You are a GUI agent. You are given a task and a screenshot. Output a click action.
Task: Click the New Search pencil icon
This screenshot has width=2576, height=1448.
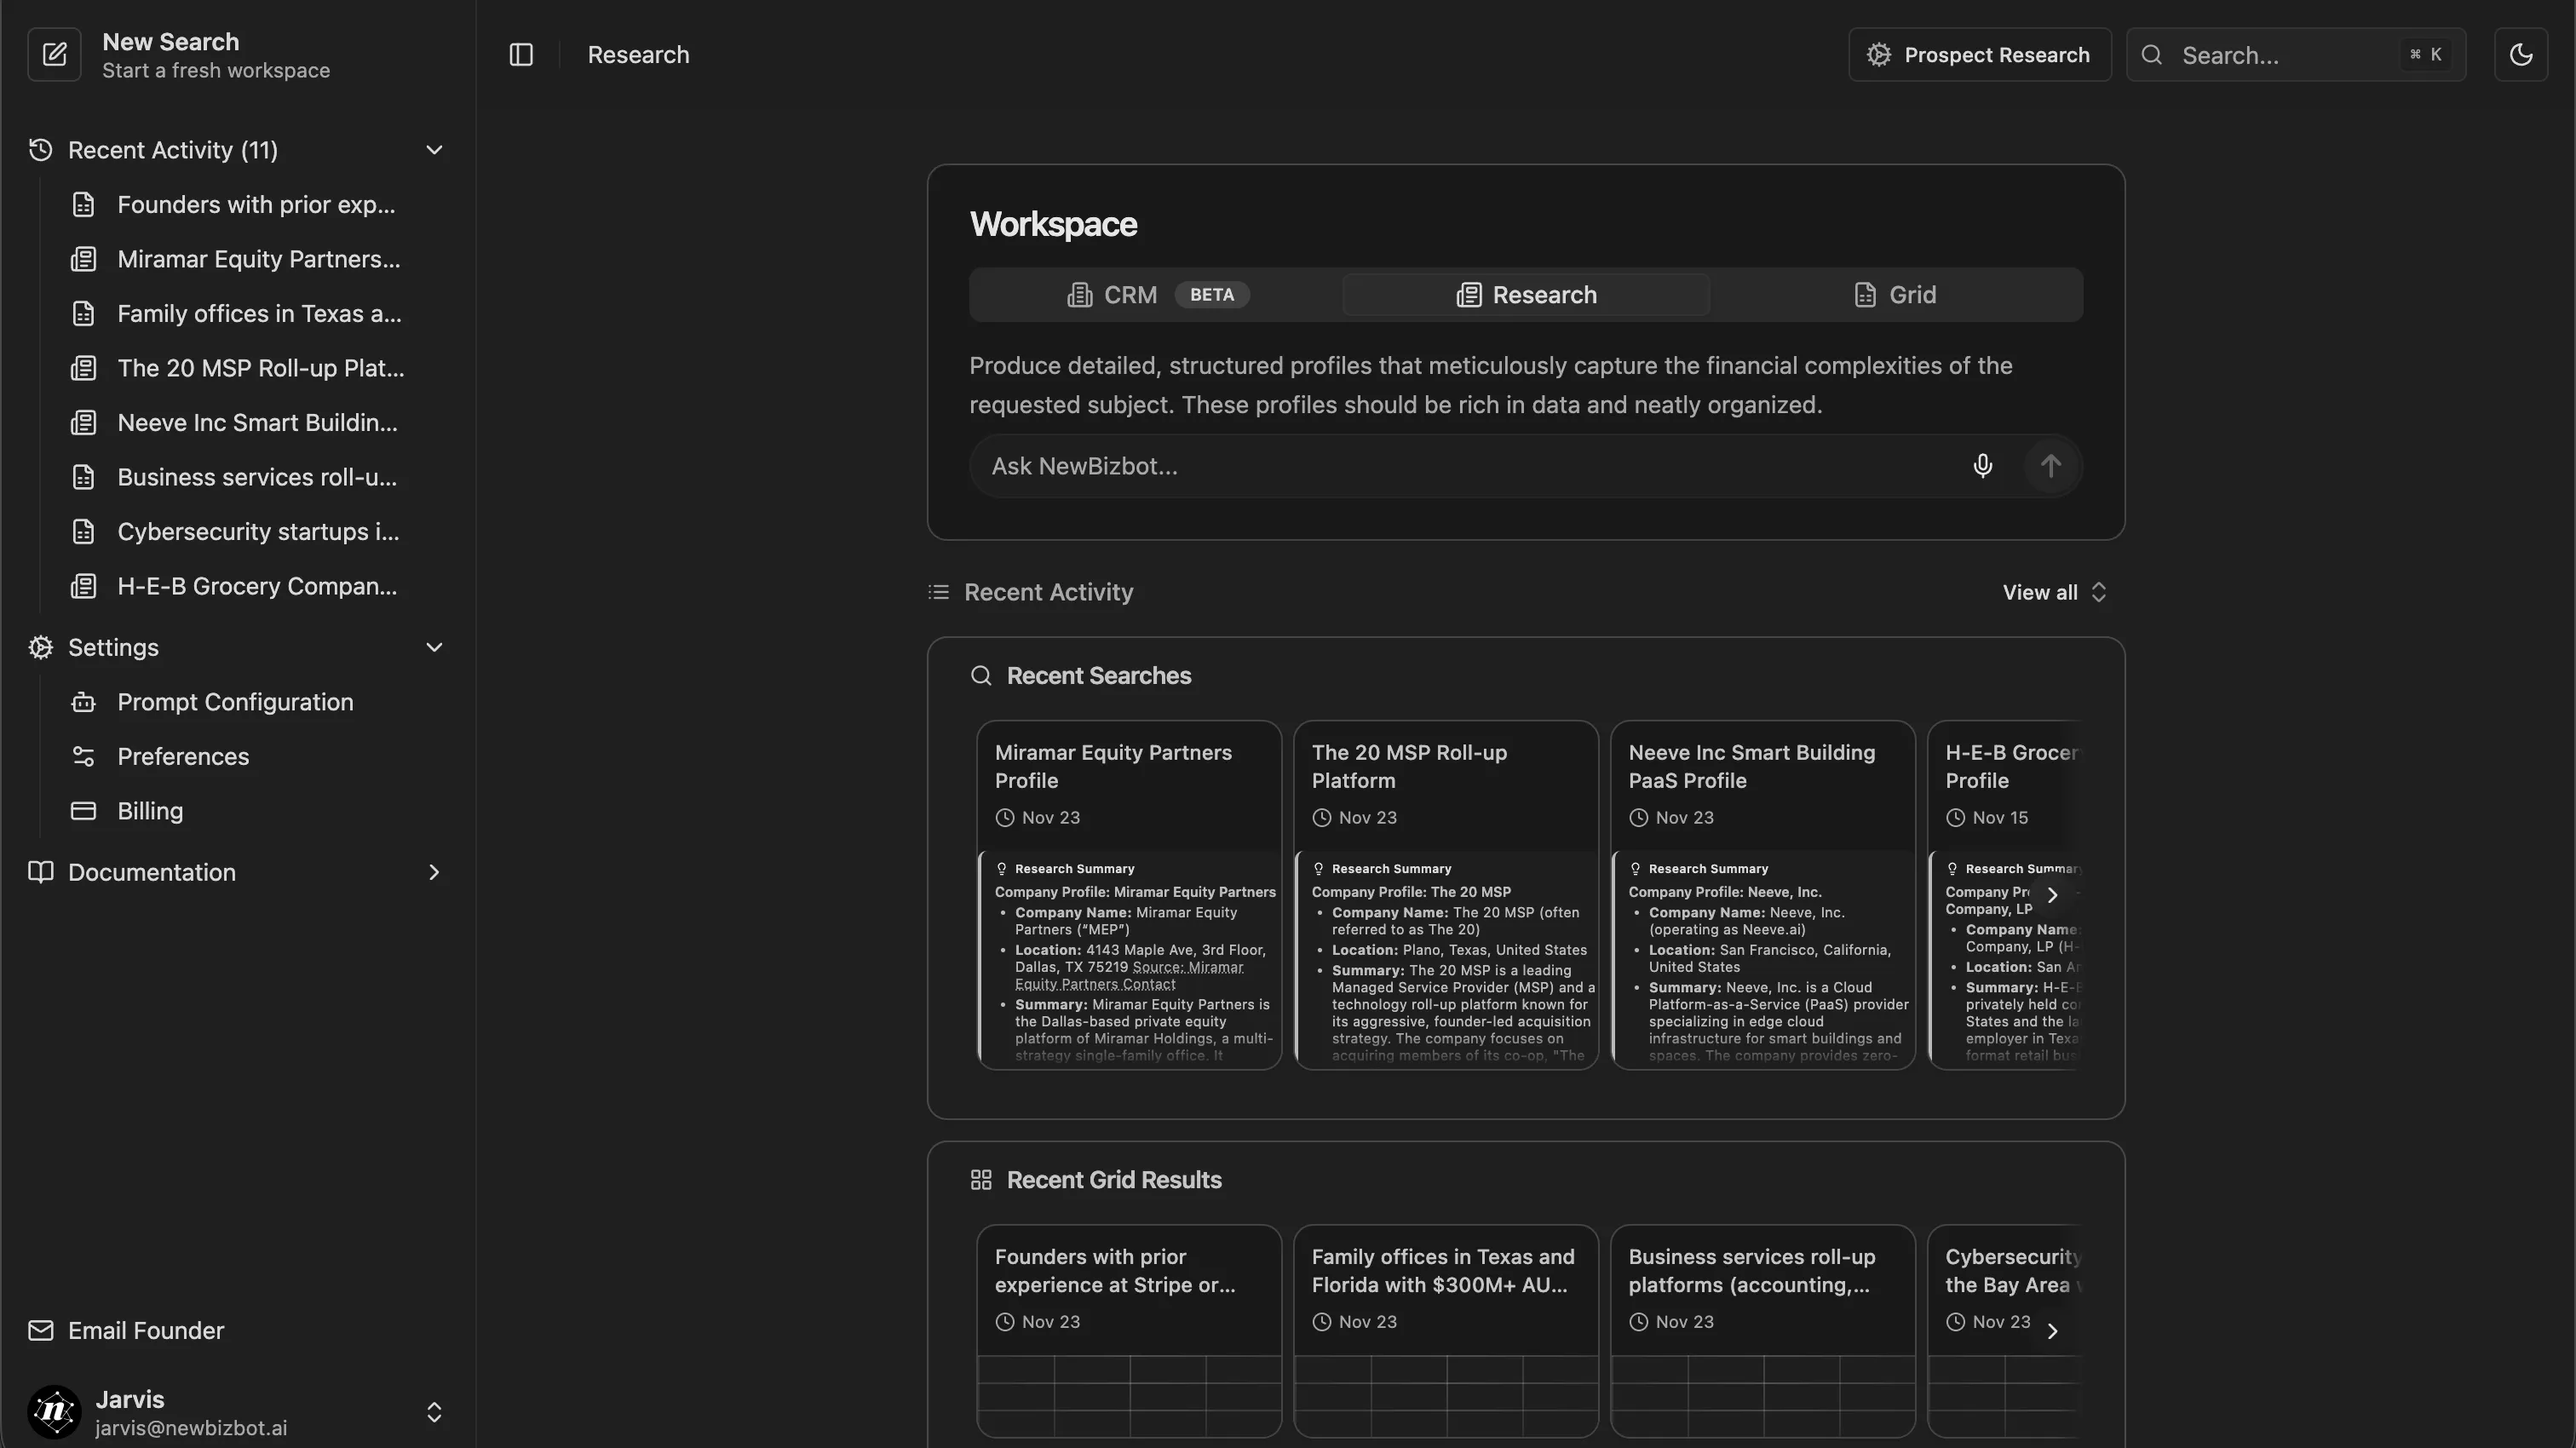[55, 54]
